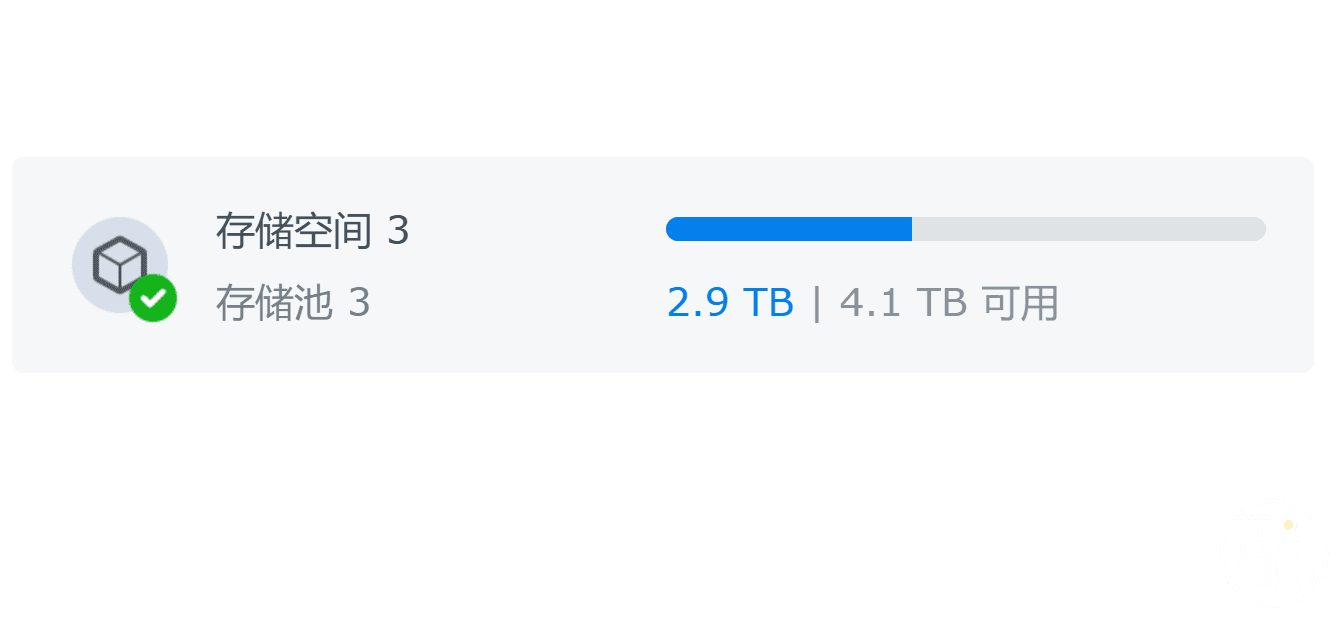Click the green healthy checkmark badge
This screenshot has width=1341, height=620.
153,298
